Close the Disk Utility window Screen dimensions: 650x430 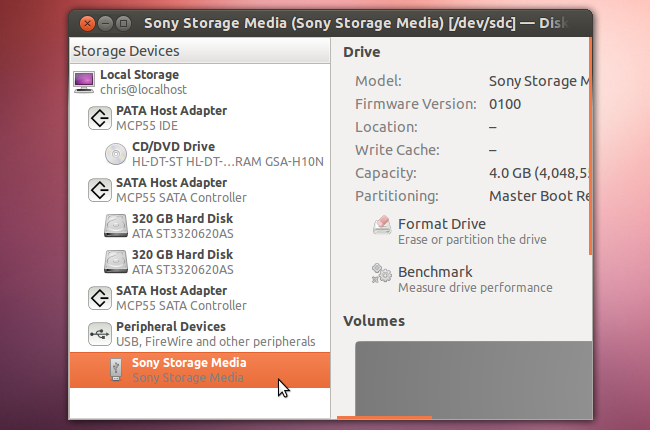click(86, 22)
